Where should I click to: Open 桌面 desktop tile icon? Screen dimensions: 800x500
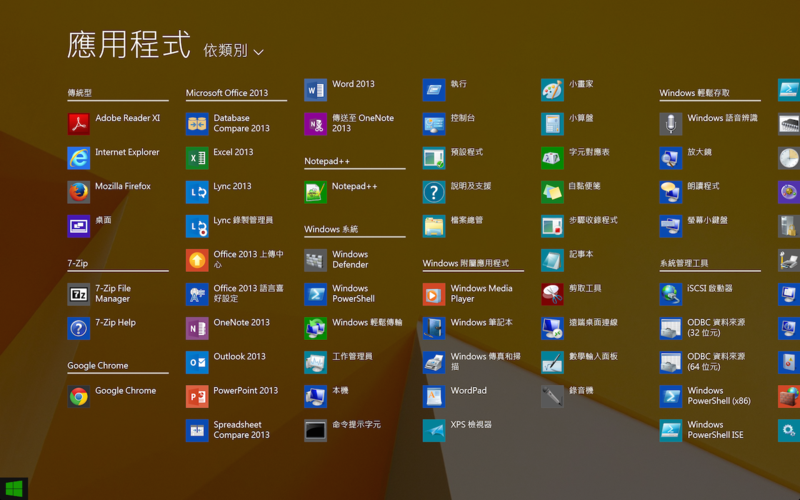(79, 227)
